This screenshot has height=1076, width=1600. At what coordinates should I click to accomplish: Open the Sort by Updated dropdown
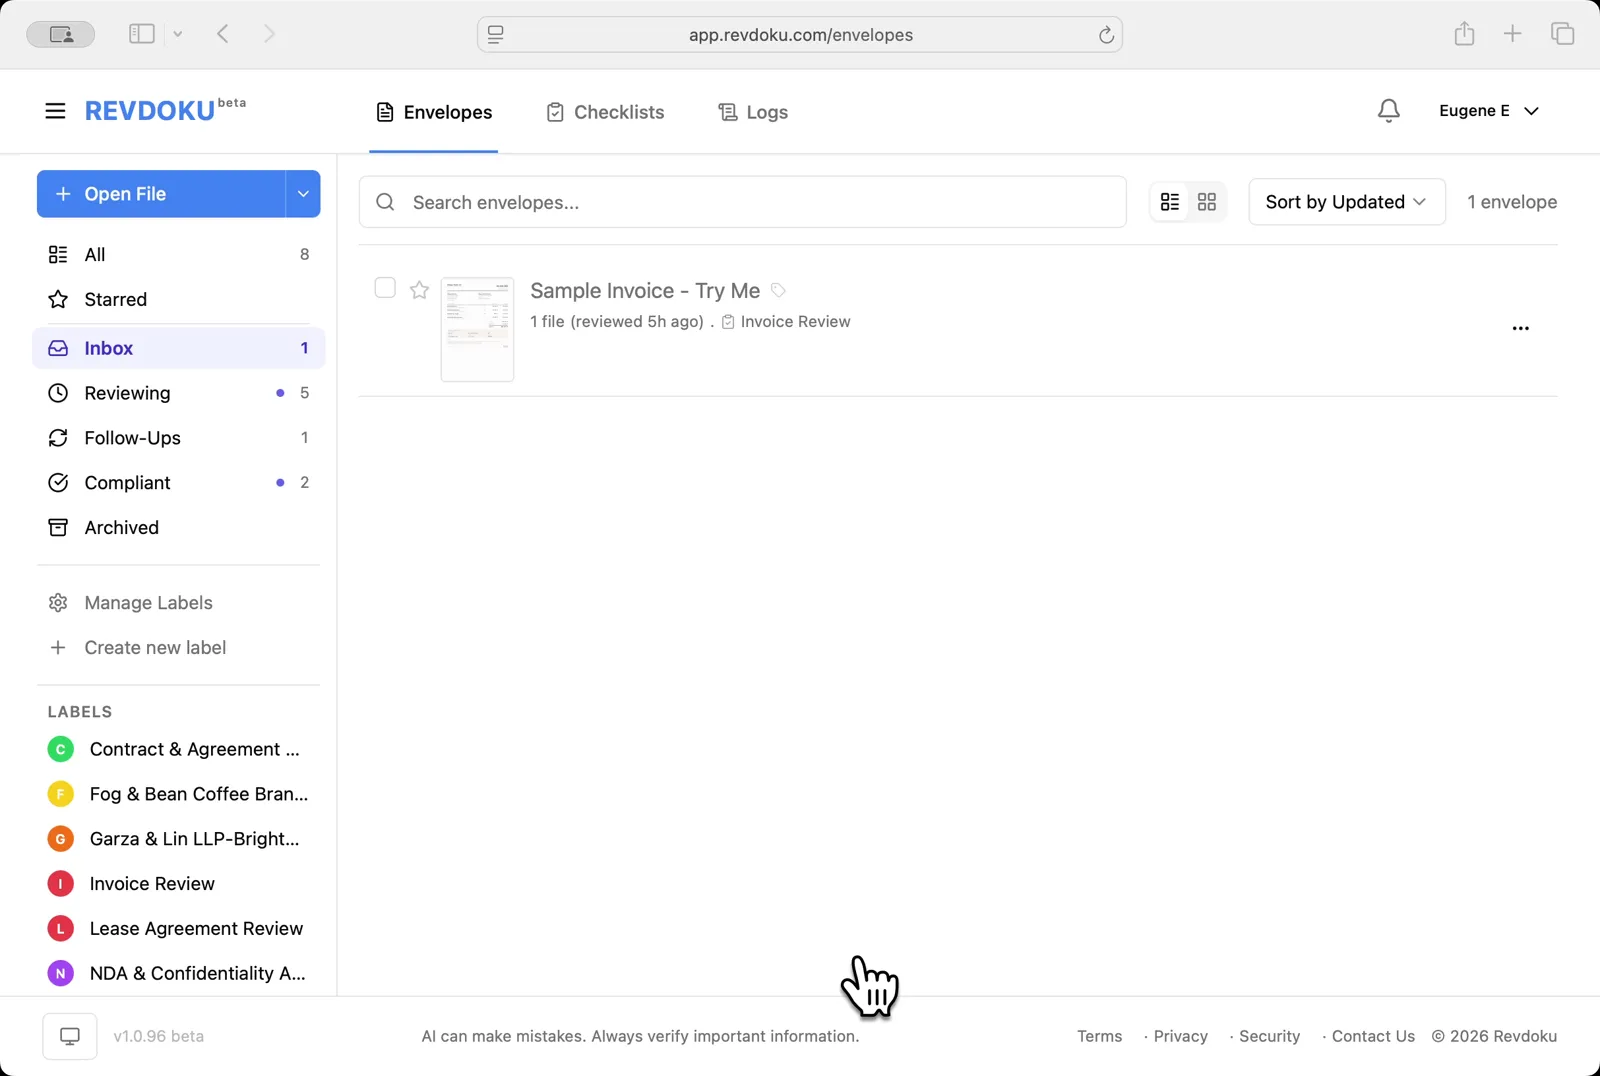click(1345, 201)
